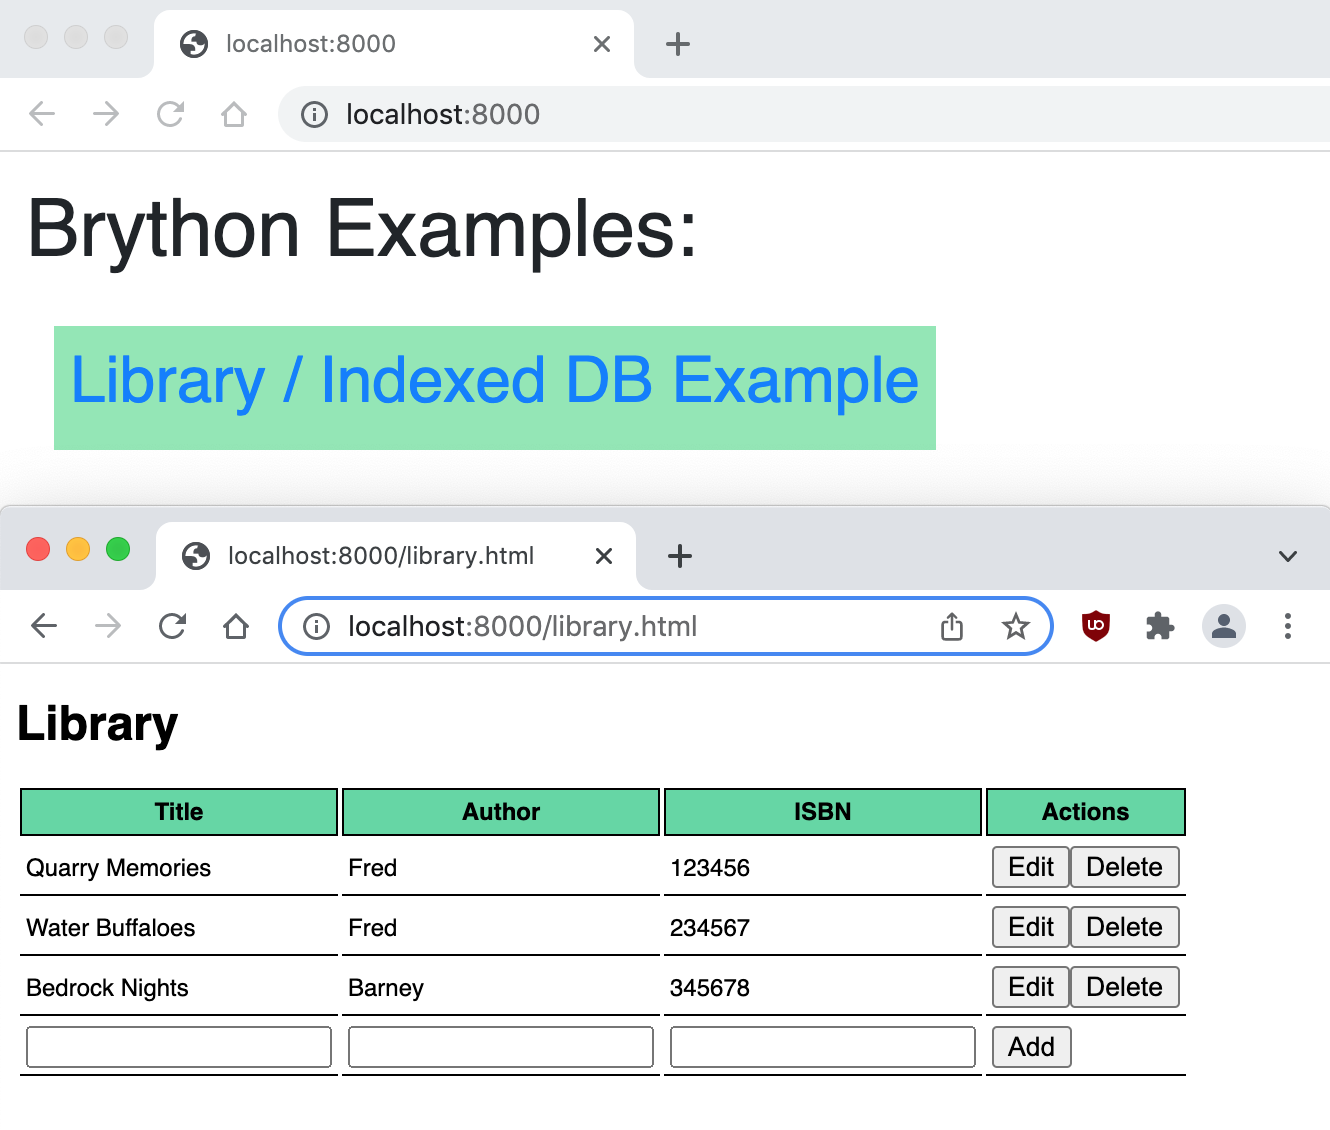View site info in back localhost:8000 window
The height and width of the screenshot is (1130, 1330).
pos(314,115)
